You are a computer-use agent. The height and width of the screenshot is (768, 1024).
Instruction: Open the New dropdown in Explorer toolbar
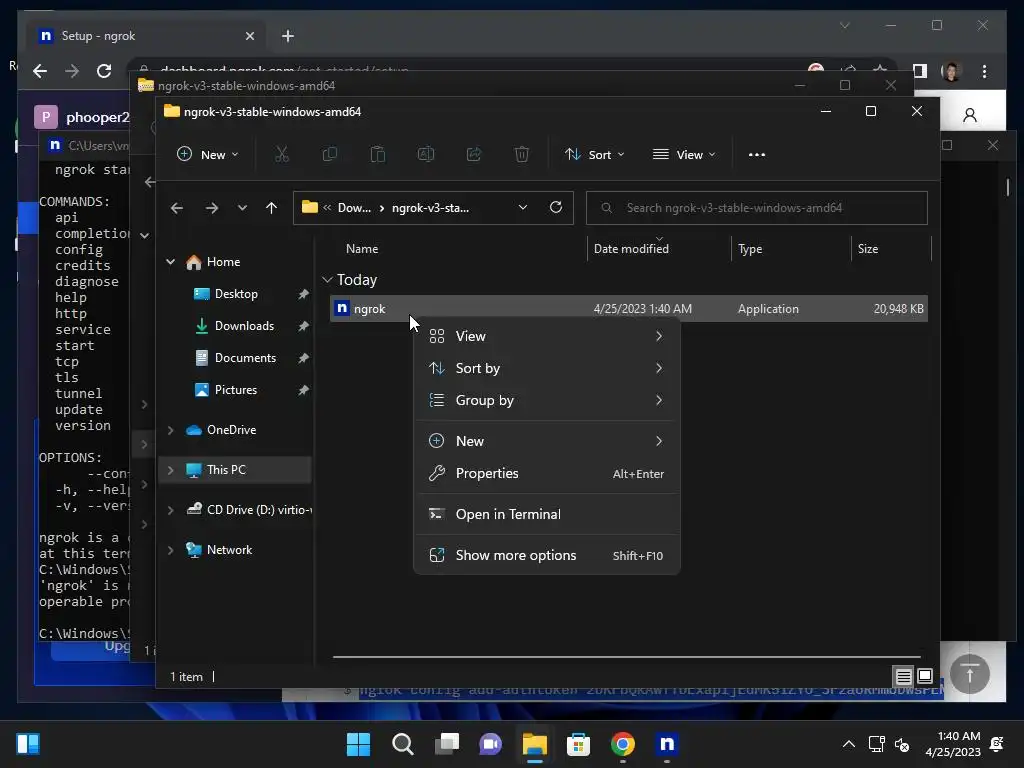(208, 155)
